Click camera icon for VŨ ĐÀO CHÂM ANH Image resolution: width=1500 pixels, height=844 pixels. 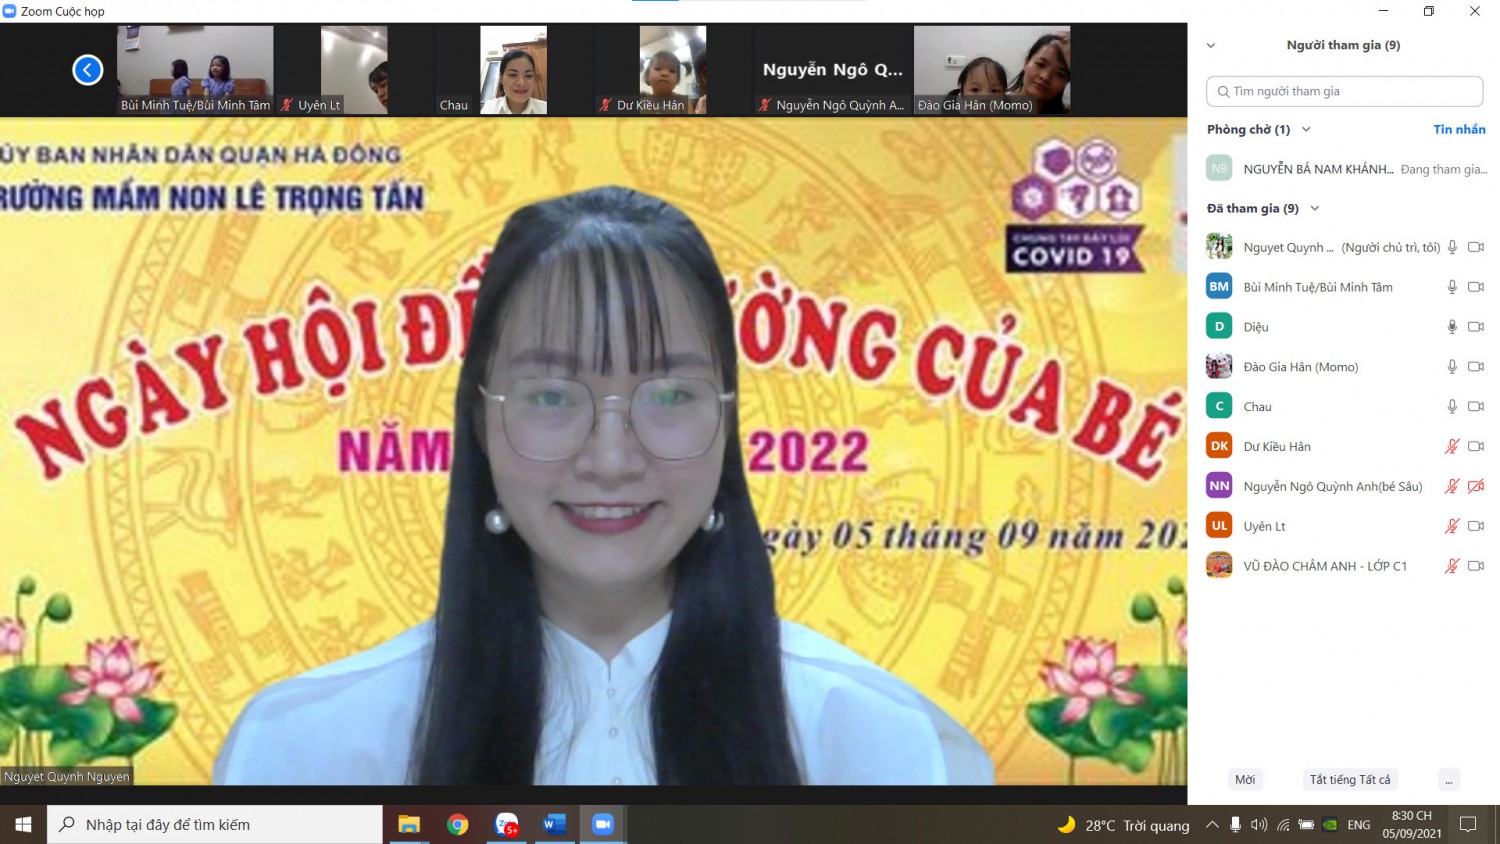(x=1476, y=566)
